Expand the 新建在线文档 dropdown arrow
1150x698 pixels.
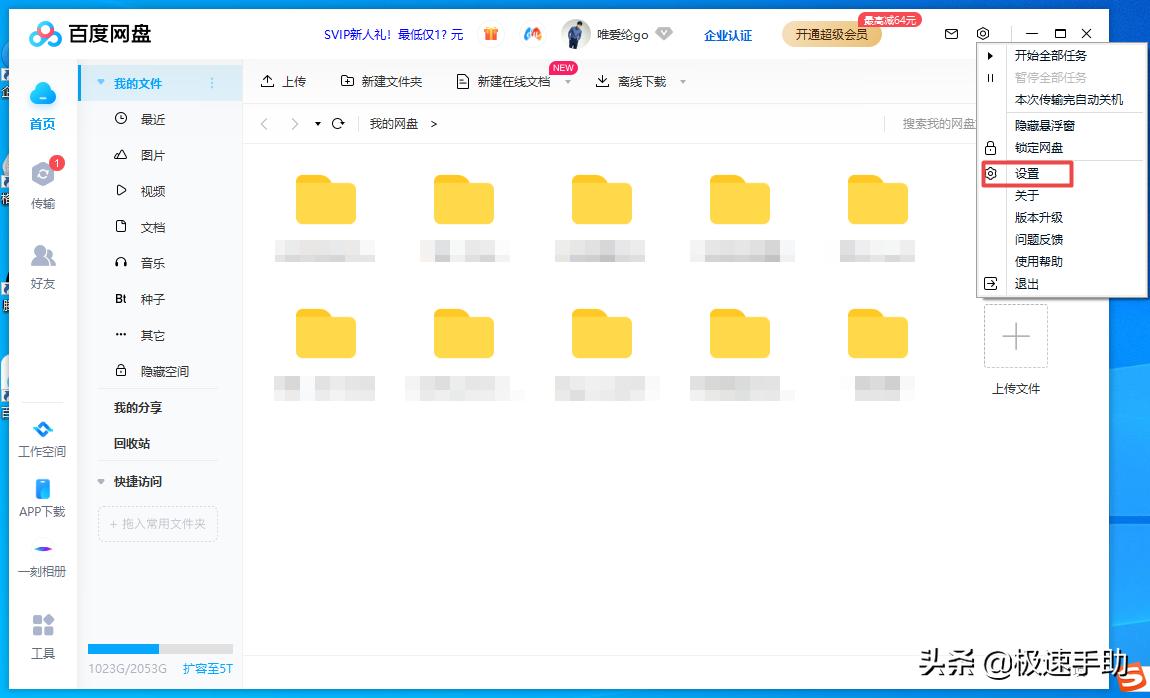click(568, 81)
